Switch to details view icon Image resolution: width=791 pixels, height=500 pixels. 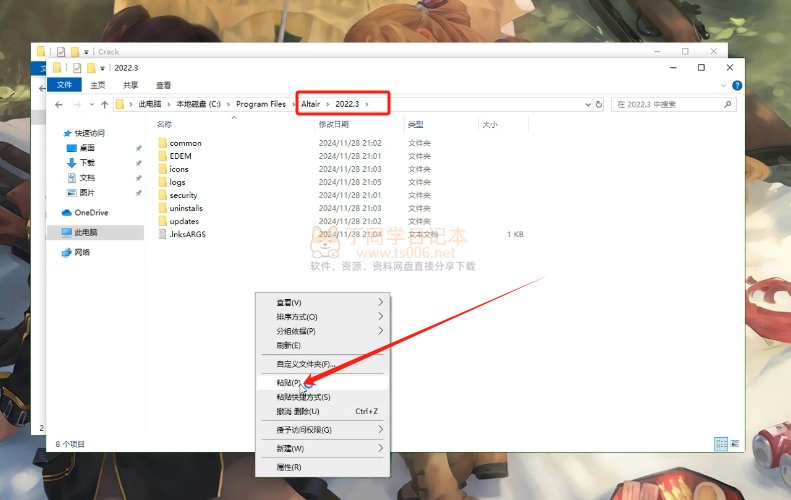tap(721, 444)
